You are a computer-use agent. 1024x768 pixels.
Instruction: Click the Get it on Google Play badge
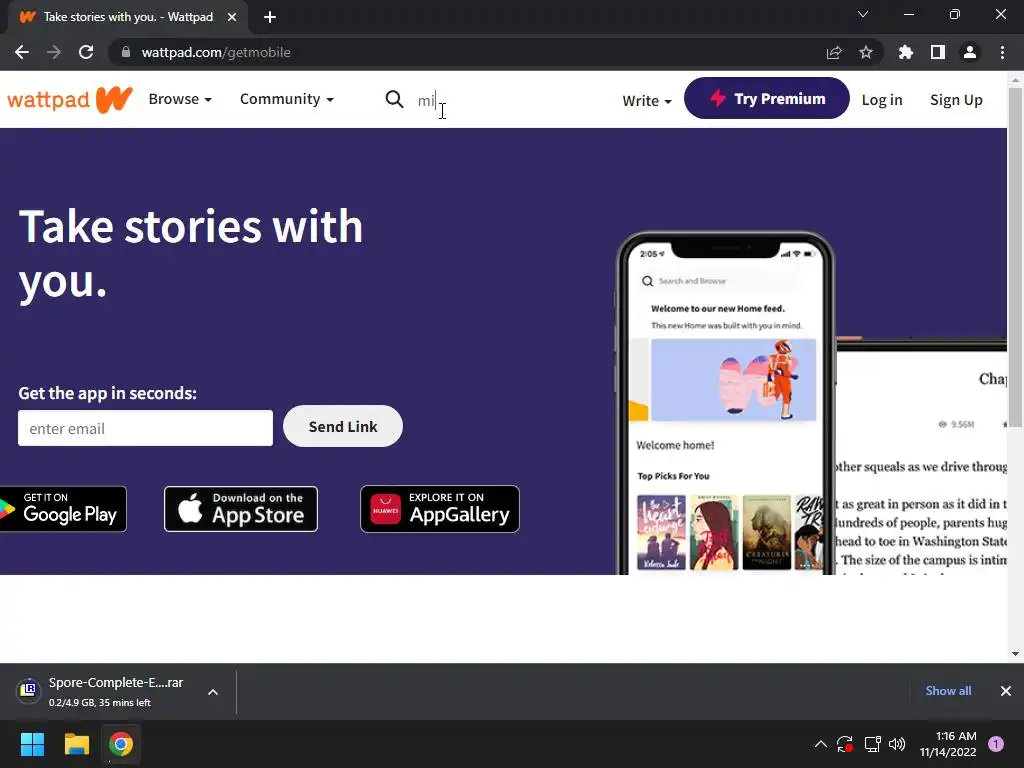(63, 509)
